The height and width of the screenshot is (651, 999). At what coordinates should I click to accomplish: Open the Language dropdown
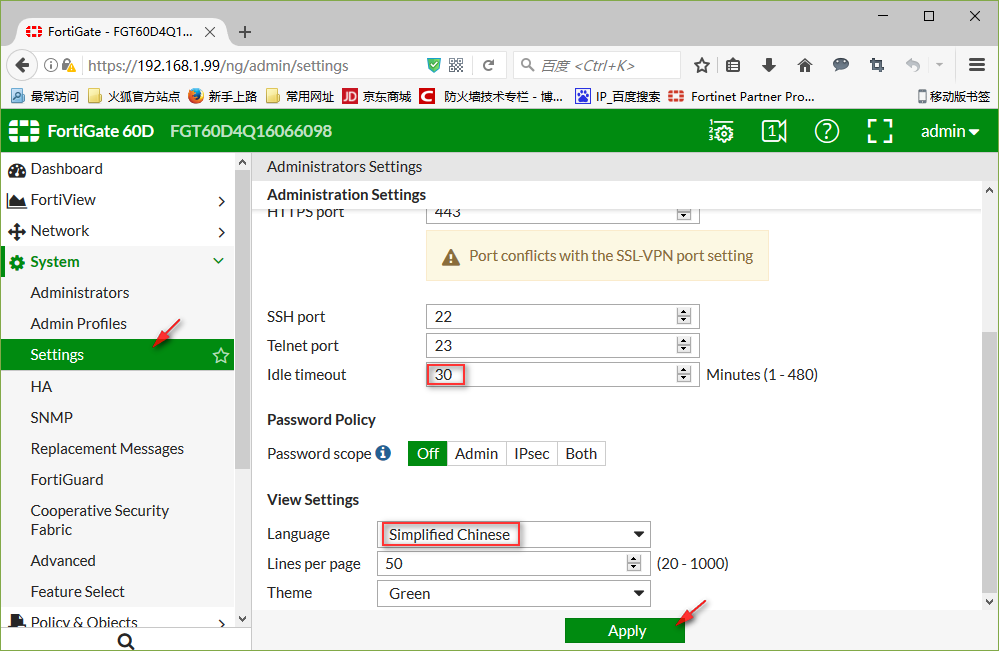click(x=514, y=534)
